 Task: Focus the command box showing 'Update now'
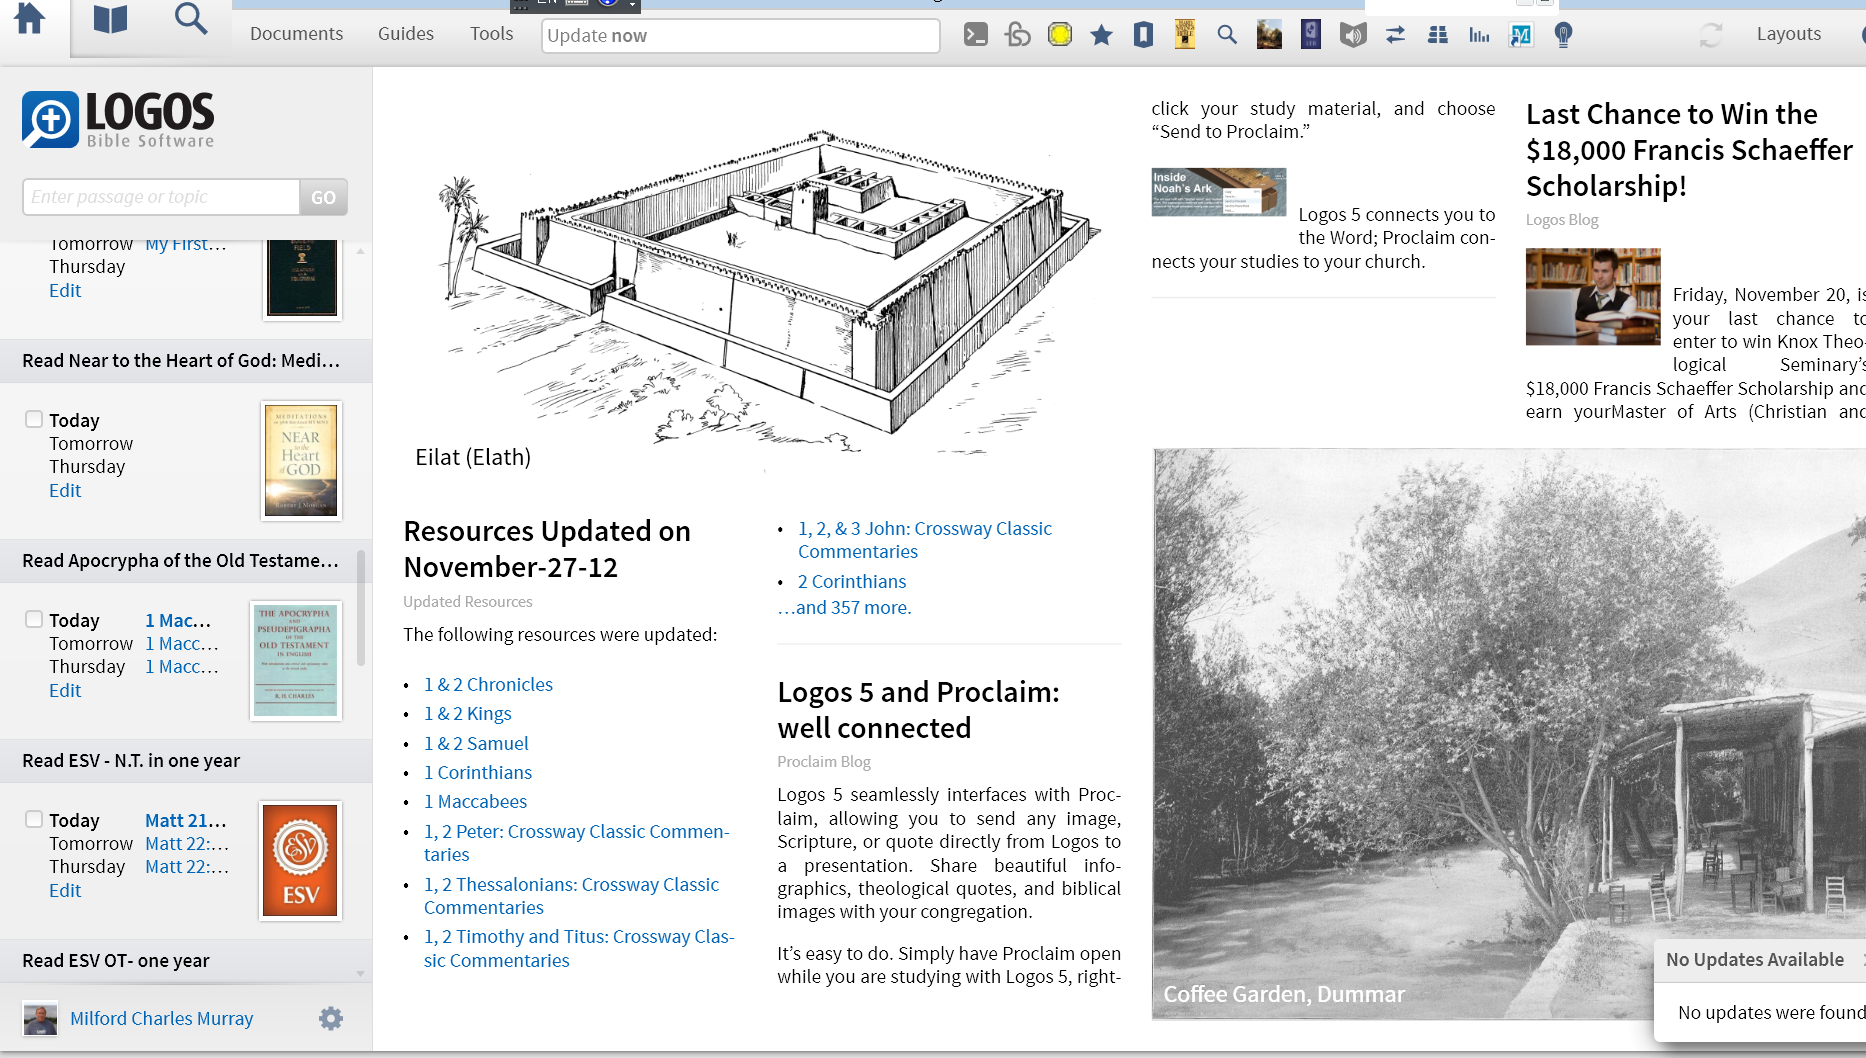741,35
